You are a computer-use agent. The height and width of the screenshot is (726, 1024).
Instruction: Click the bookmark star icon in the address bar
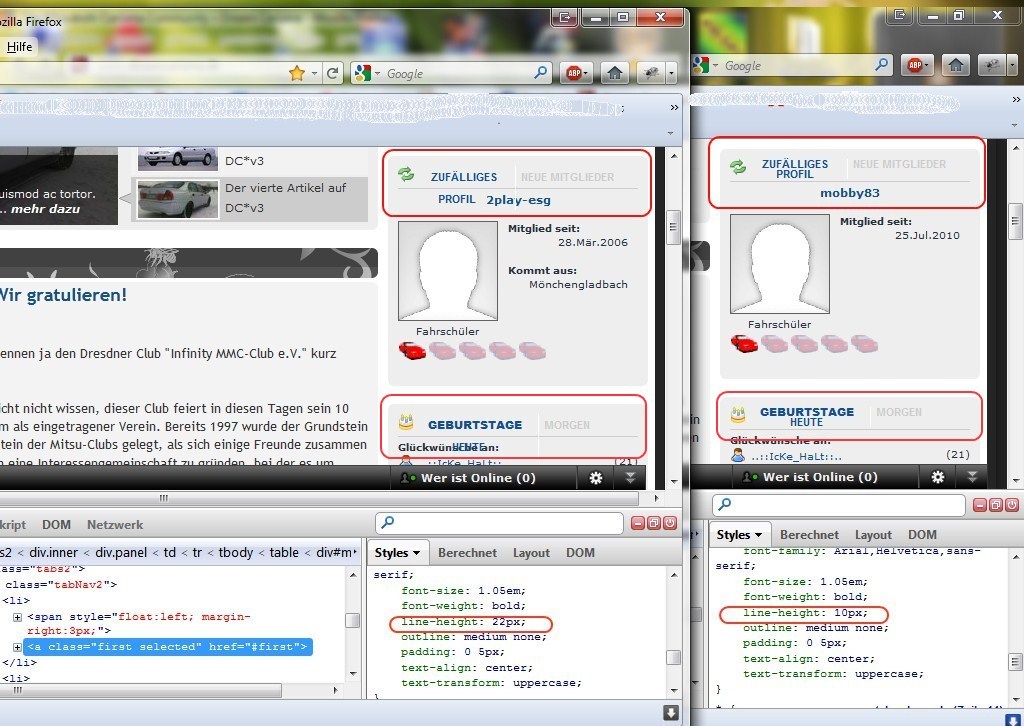pyautogui.click(x=296, y=73)
